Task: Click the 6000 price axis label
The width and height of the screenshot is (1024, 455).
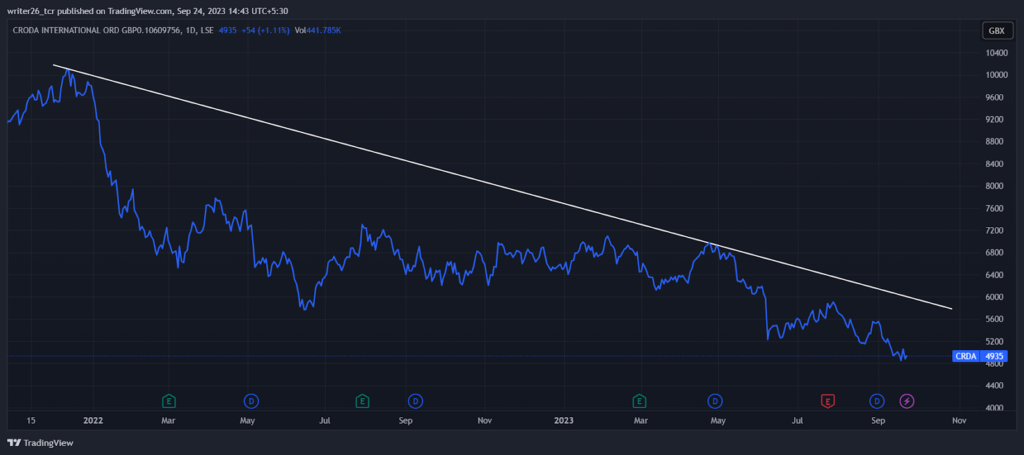Action: click(x=995, y=297)
